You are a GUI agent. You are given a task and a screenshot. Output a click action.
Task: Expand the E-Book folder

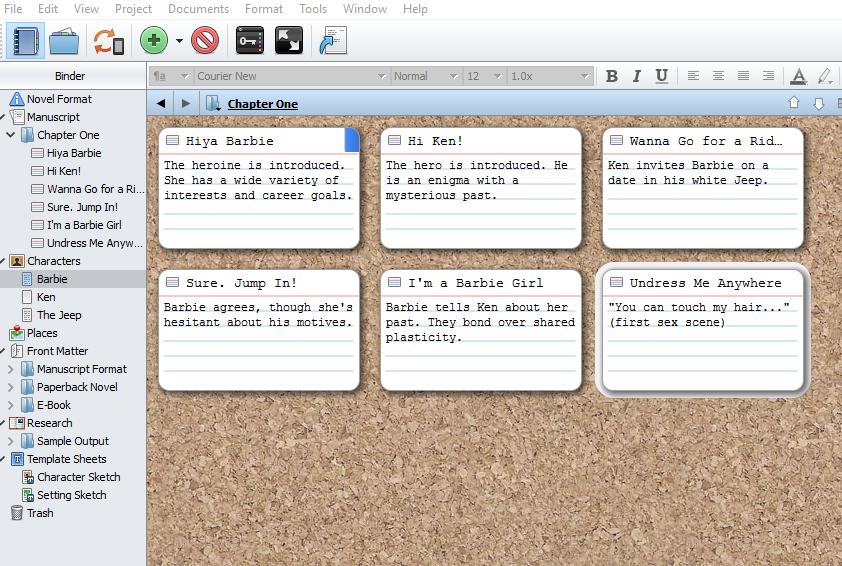pos(11,405)
